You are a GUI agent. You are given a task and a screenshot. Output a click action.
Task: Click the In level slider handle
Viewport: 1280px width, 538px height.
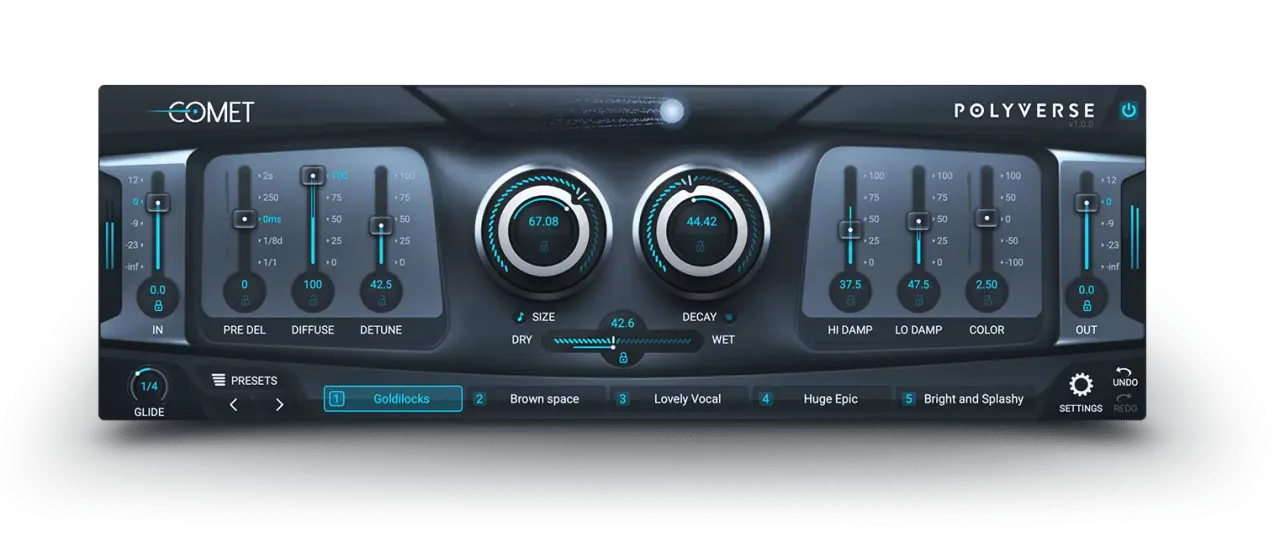pyautogui.click(x=158, y=202)
